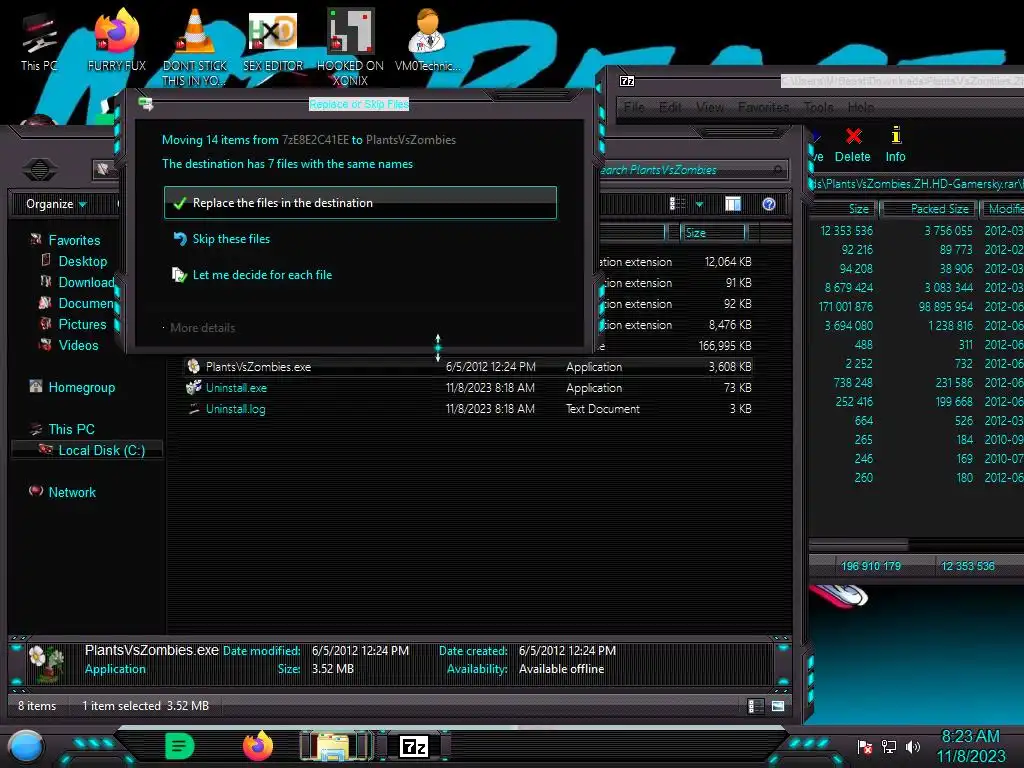Click the PlantsVsZombies.exe details pane thumbnail
This screenshot has width=1024, height=768.
[x=46, y=663]
